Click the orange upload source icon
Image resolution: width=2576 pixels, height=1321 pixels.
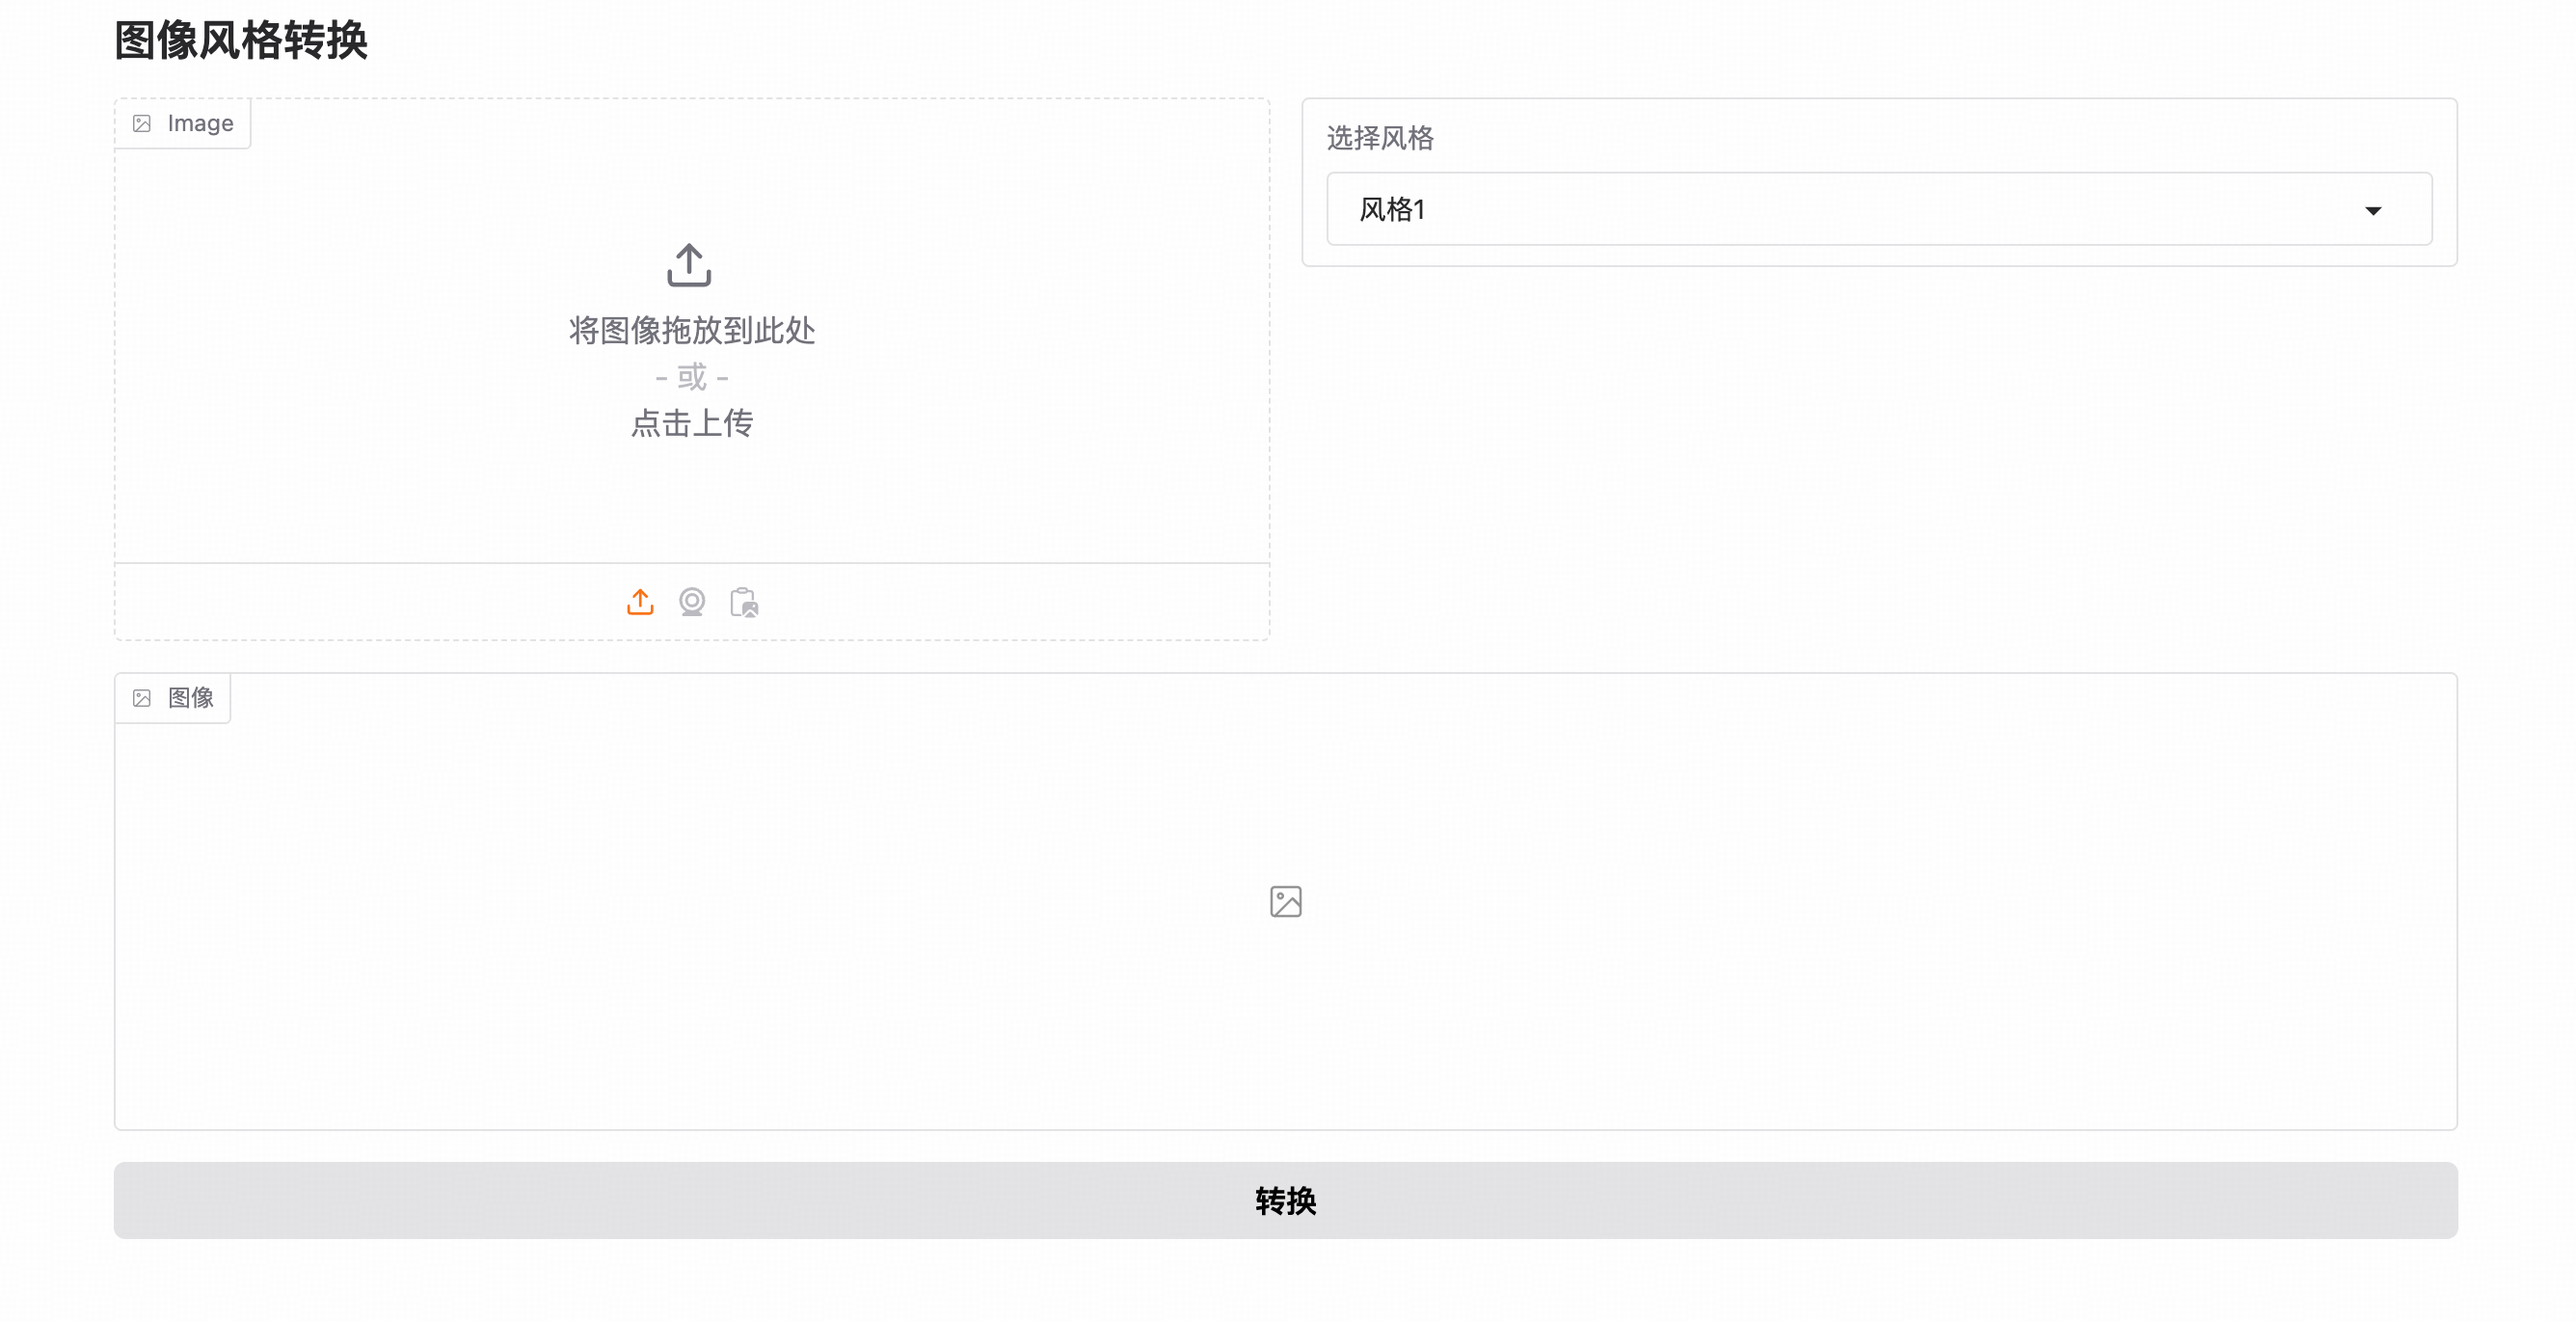640,602
